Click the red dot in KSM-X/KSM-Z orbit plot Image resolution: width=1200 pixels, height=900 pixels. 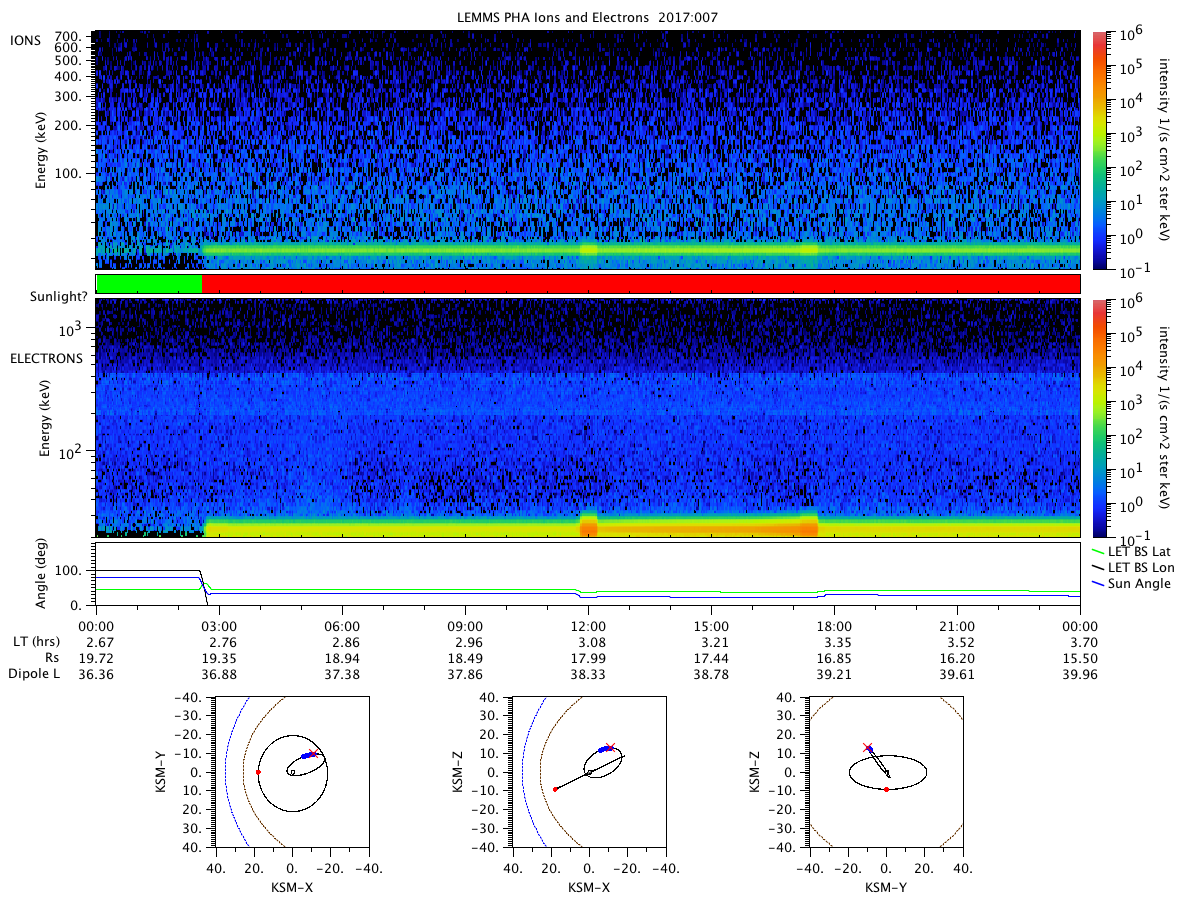tap(555, 789)
